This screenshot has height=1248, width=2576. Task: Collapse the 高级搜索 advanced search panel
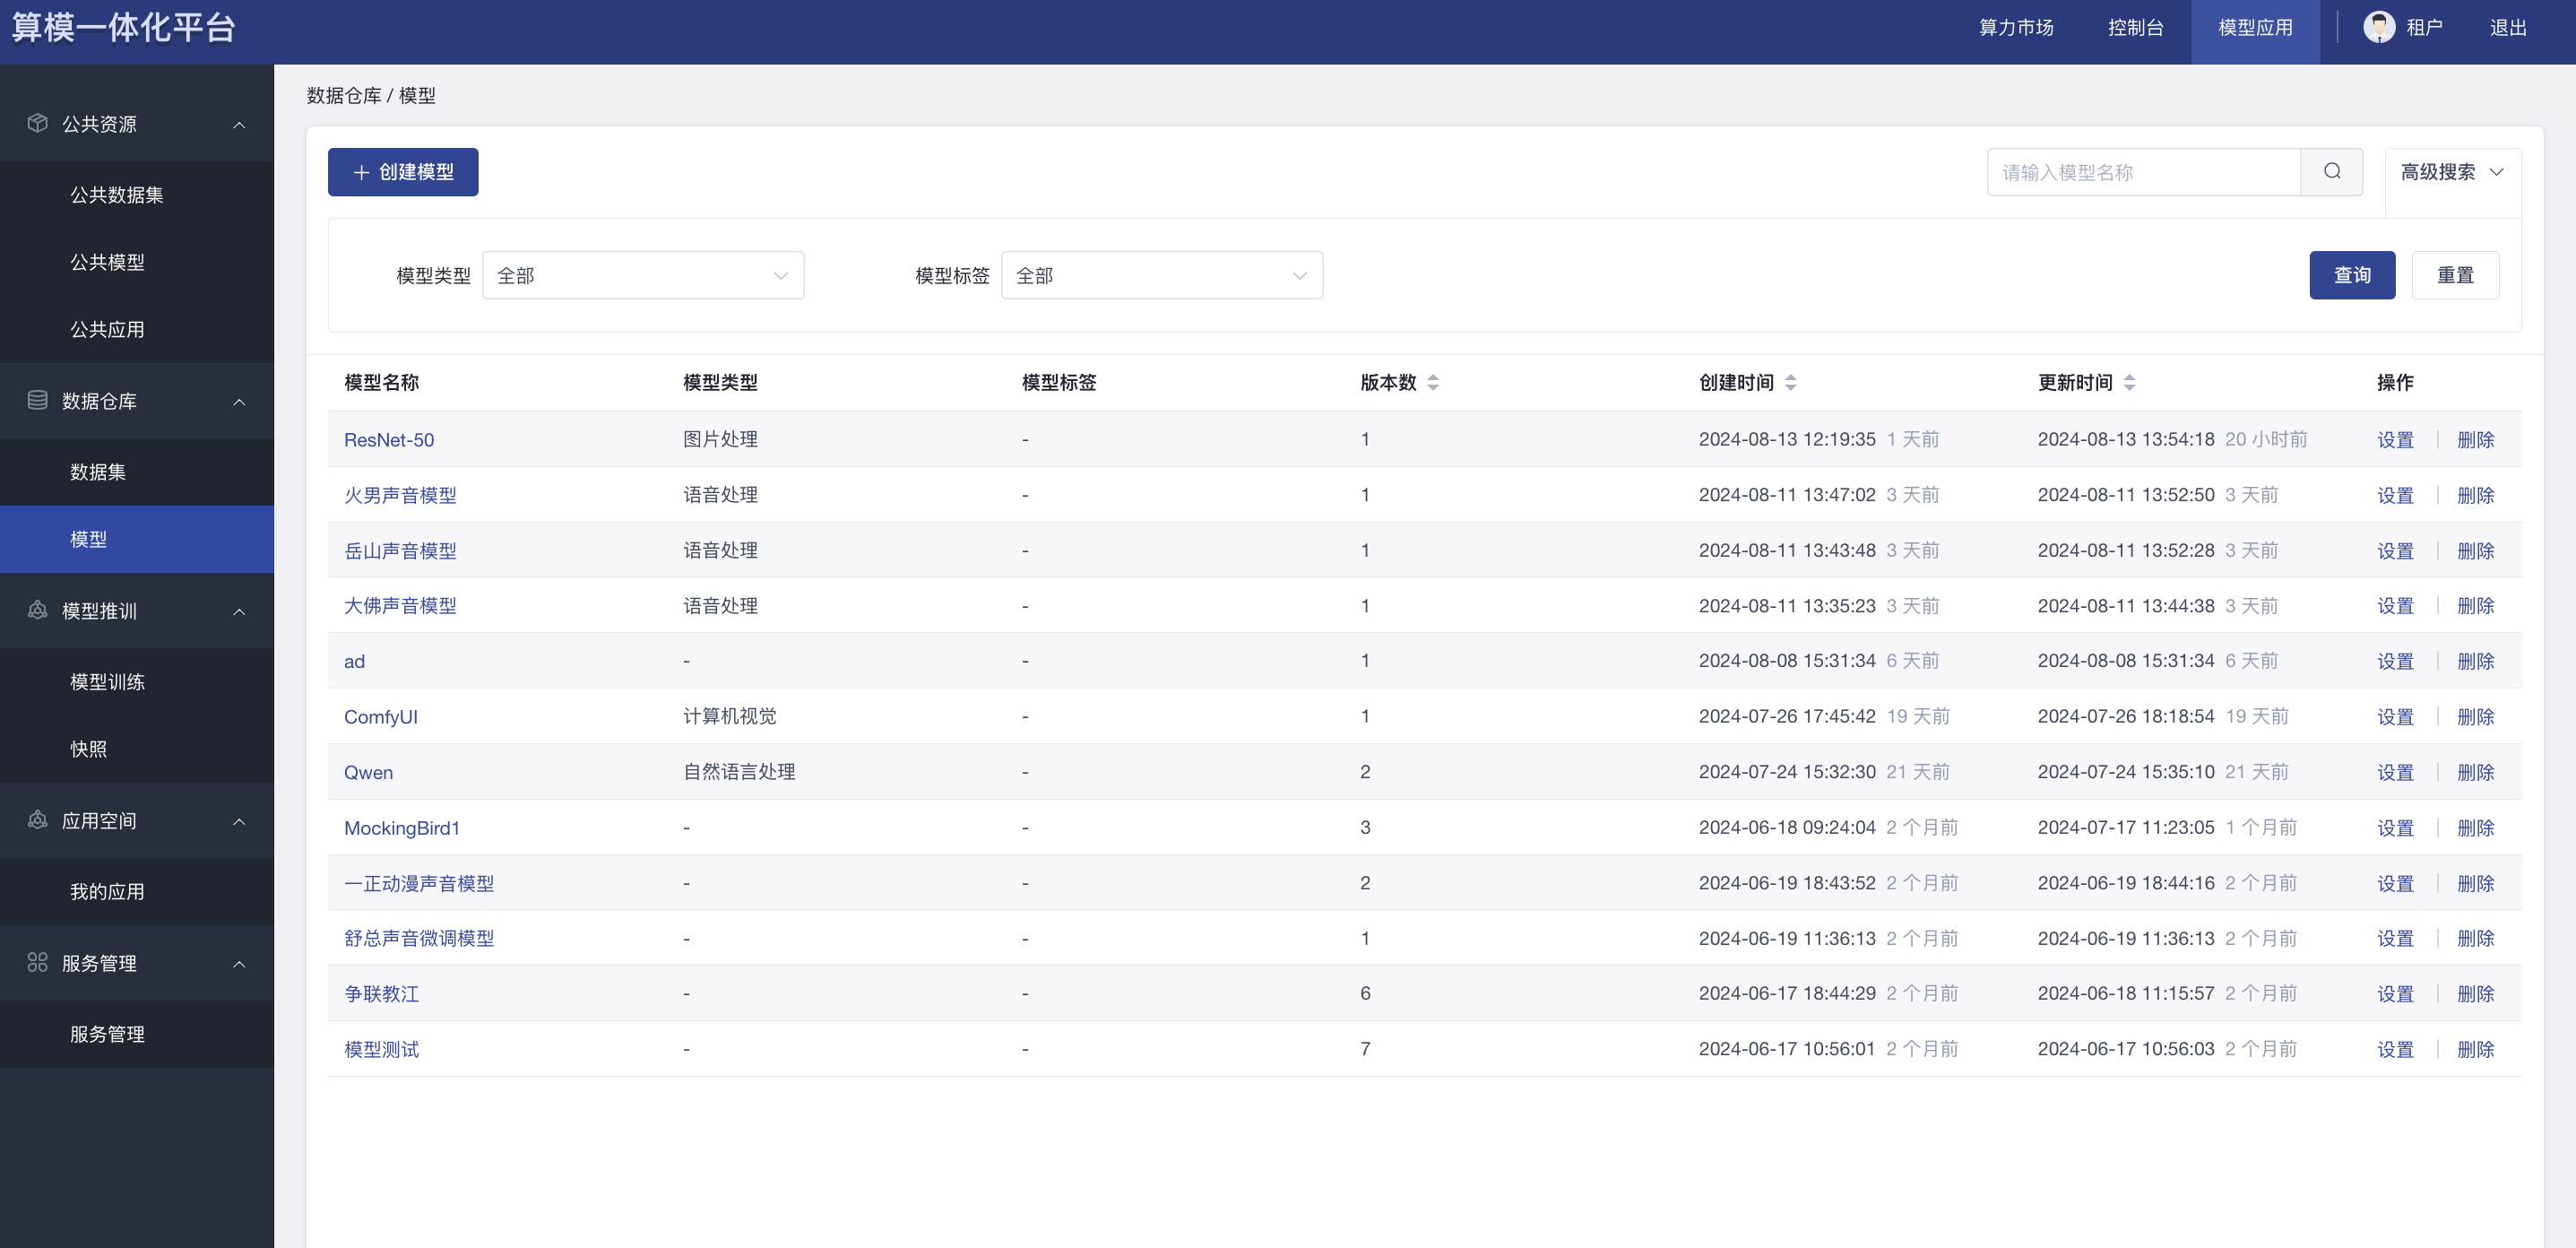click(2452, 172)
